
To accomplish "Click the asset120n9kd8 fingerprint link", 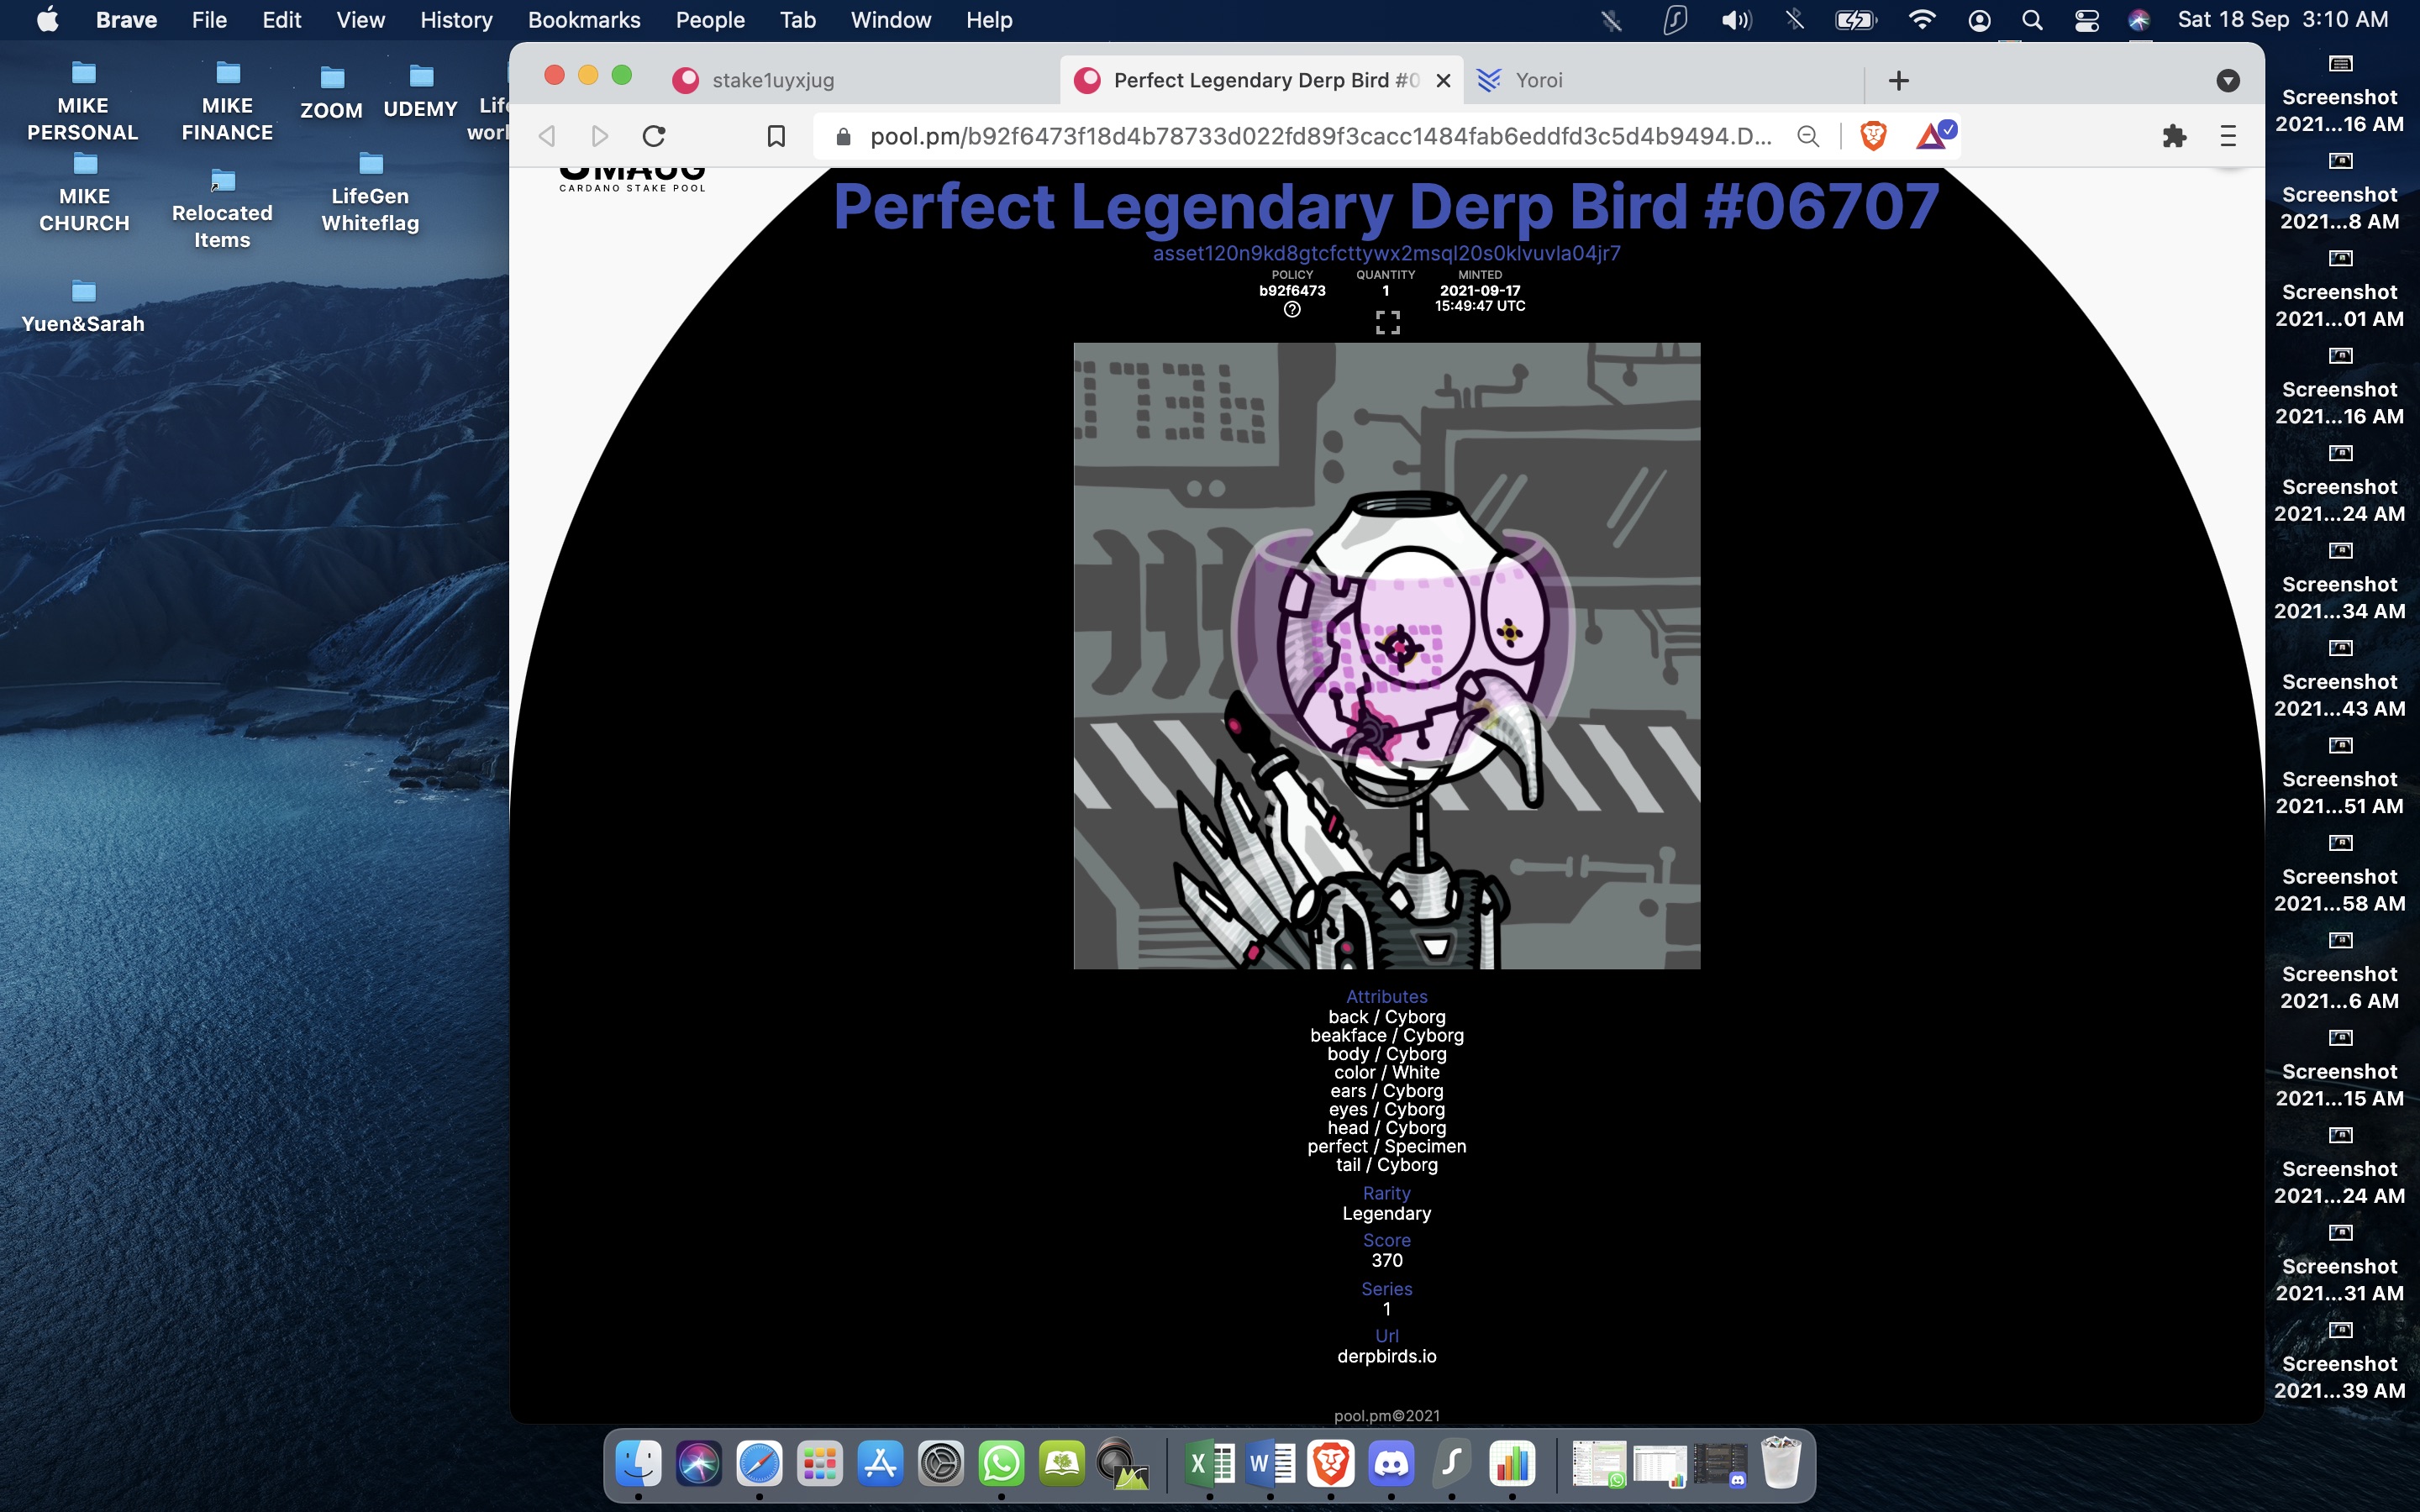I will point(1386,253).
